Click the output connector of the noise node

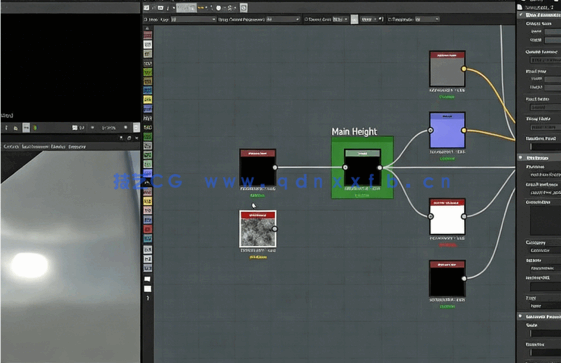tap(275, 229)
